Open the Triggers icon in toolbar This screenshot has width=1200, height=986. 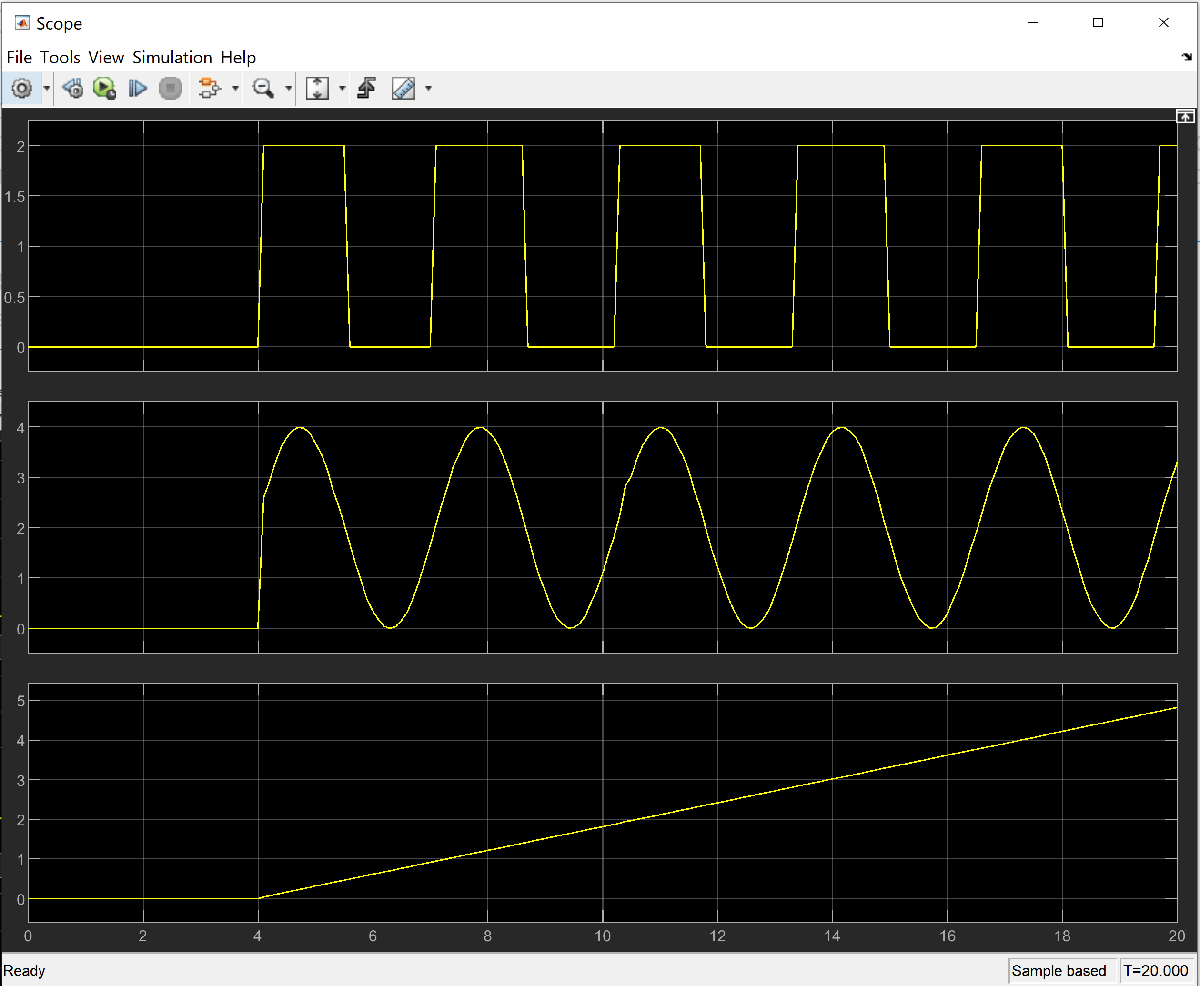pos(366,89)
